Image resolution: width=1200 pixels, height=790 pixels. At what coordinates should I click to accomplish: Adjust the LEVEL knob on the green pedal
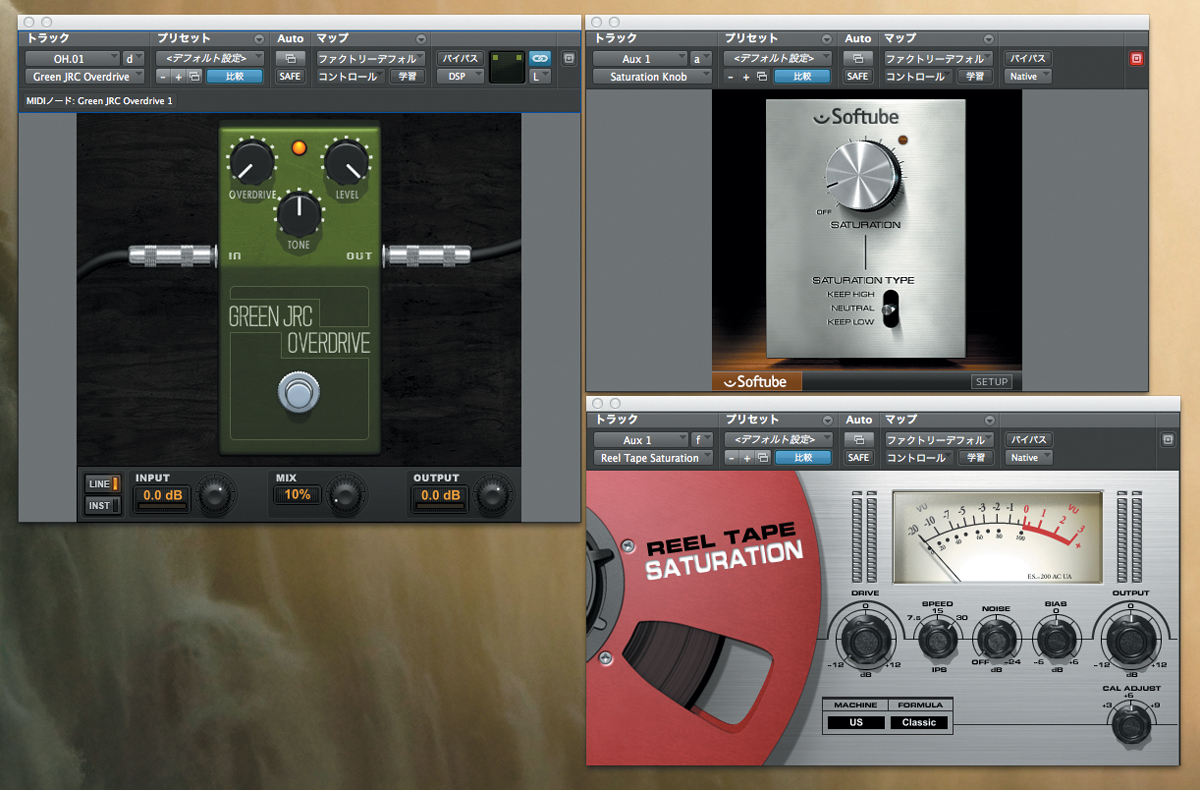pos(345,161)
